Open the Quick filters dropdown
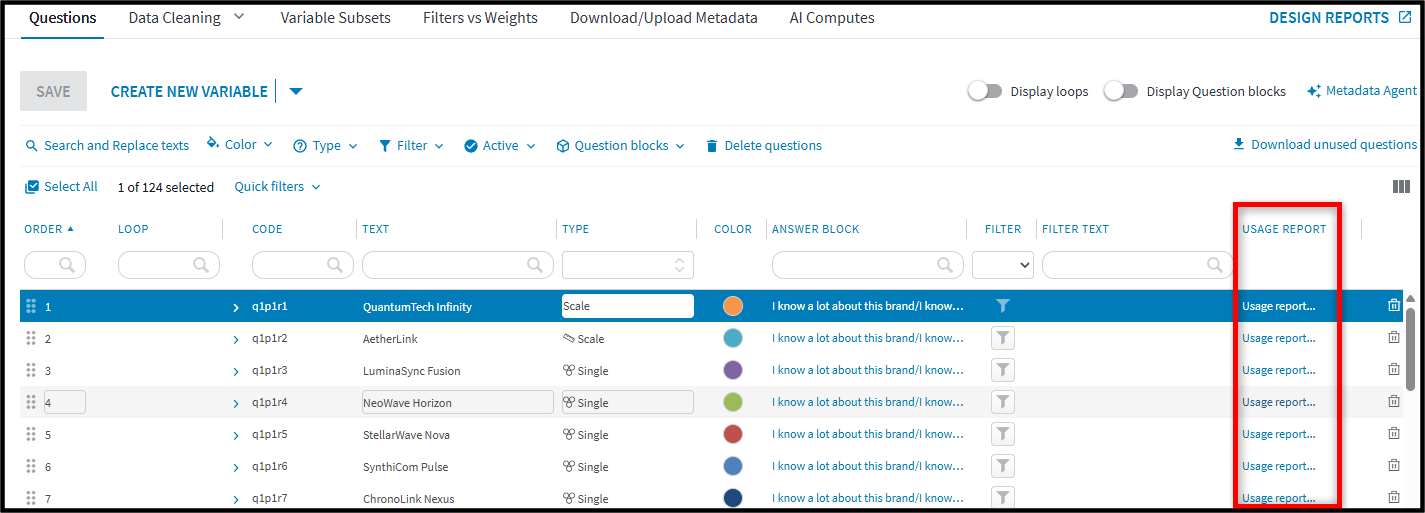This screenshot has width=1425, height=513. pos(277,187)
